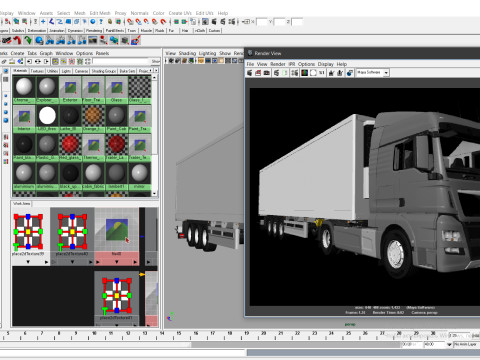Click the Show button beside Hypershade search field
This screenshot has width=480, height=360.
(156, 61)
